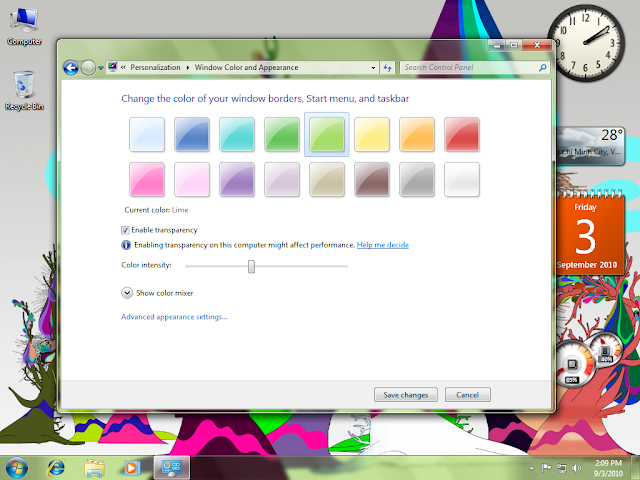Screen dimensions: 640x480
Task: Open the Computer desktop icon
Action: coord(24,27)
